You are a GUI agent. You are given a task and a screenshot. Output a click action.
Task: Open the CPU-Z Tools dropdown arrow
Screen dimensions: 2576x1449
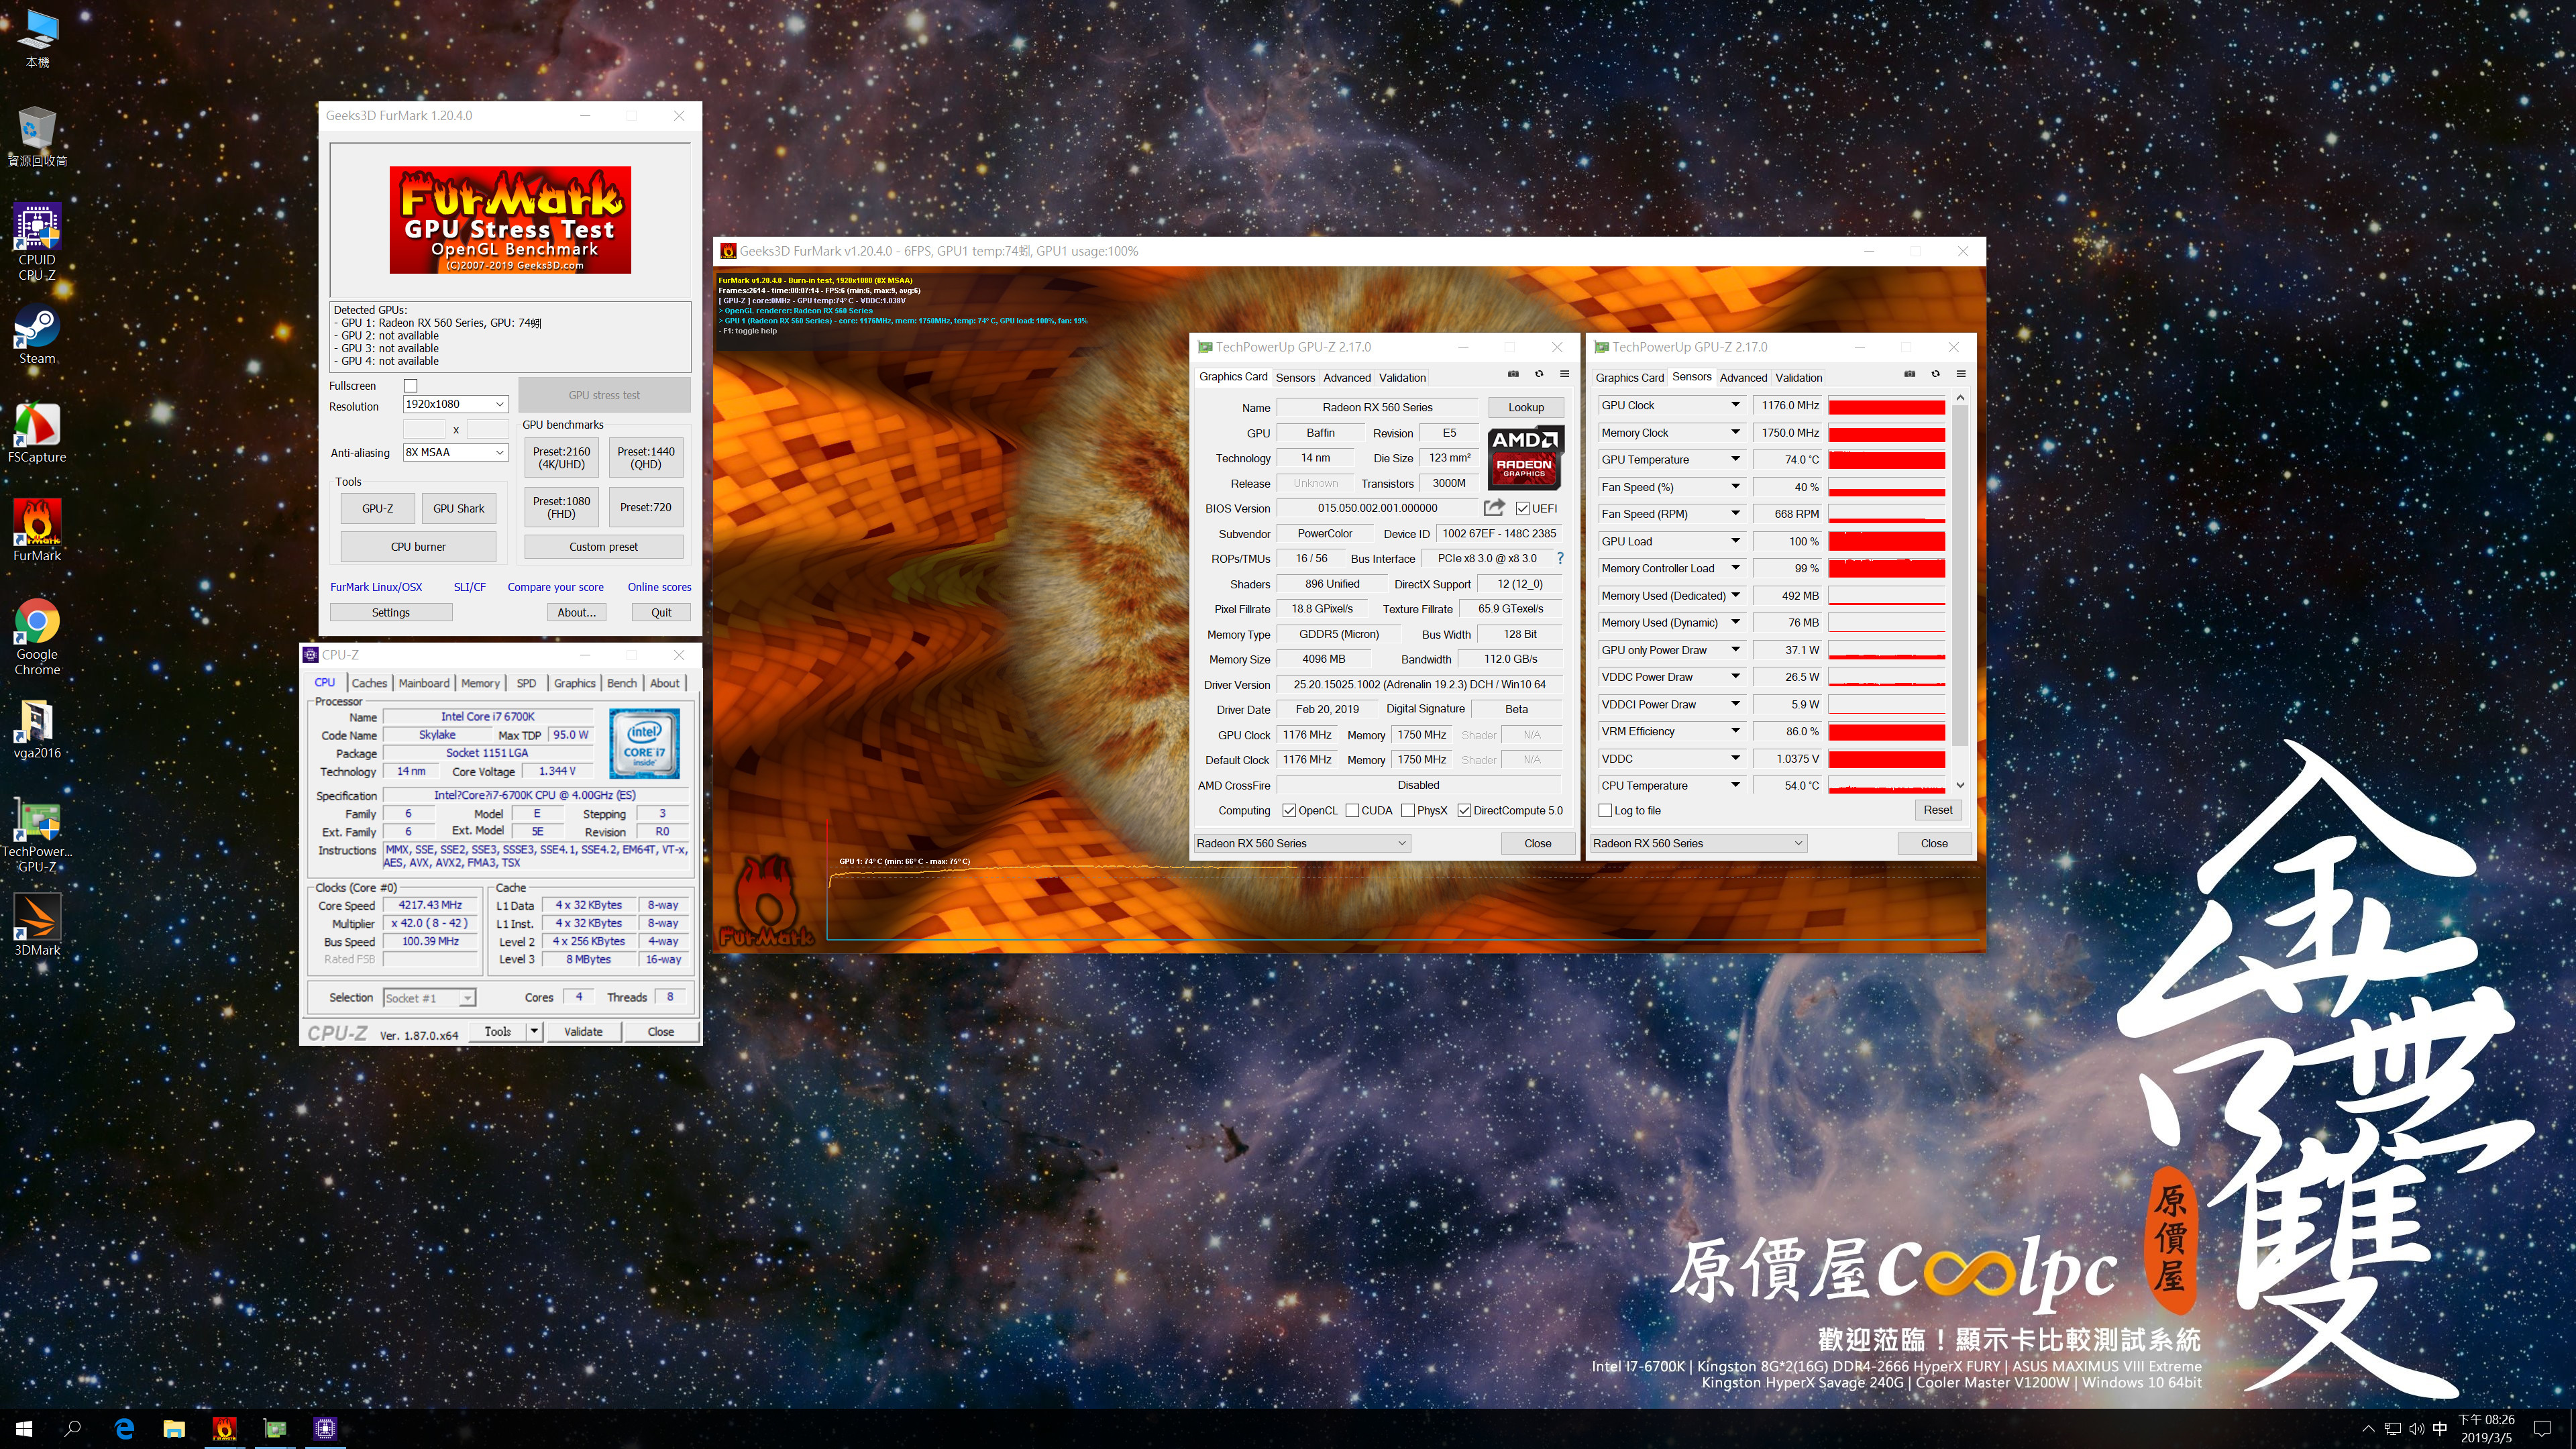point(534,1031)
